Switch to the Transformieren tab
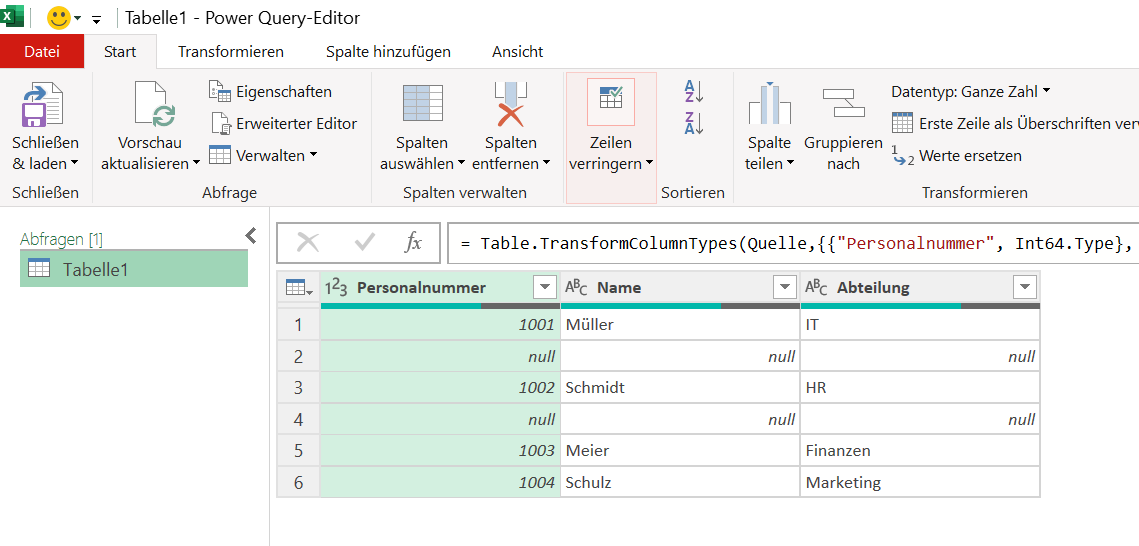The width and height of the screenshot is (1139, 546). click(231, 52)
